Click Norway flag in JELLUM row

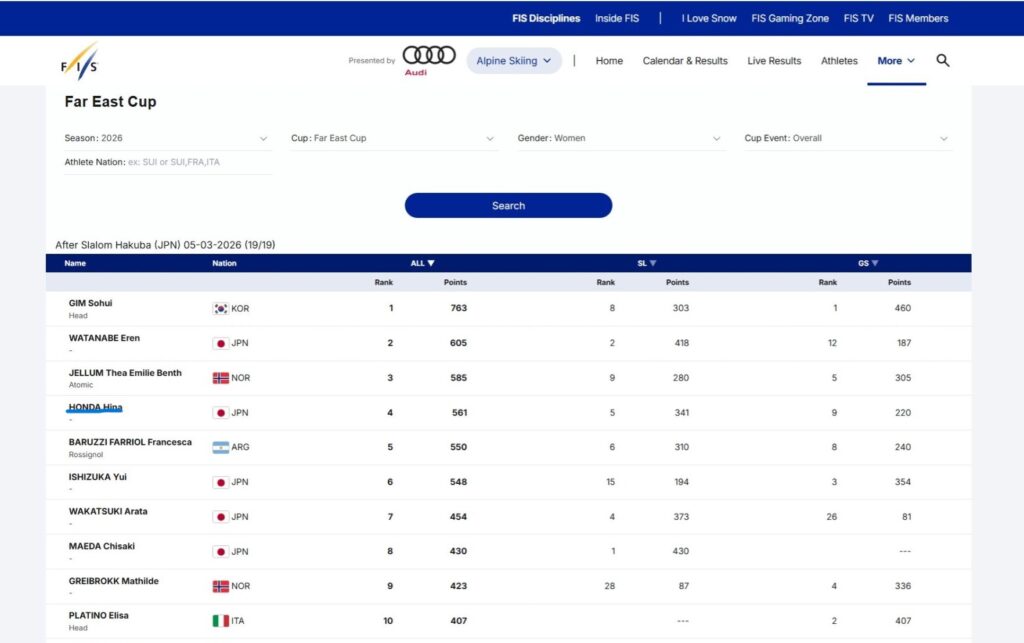(220, 378)
